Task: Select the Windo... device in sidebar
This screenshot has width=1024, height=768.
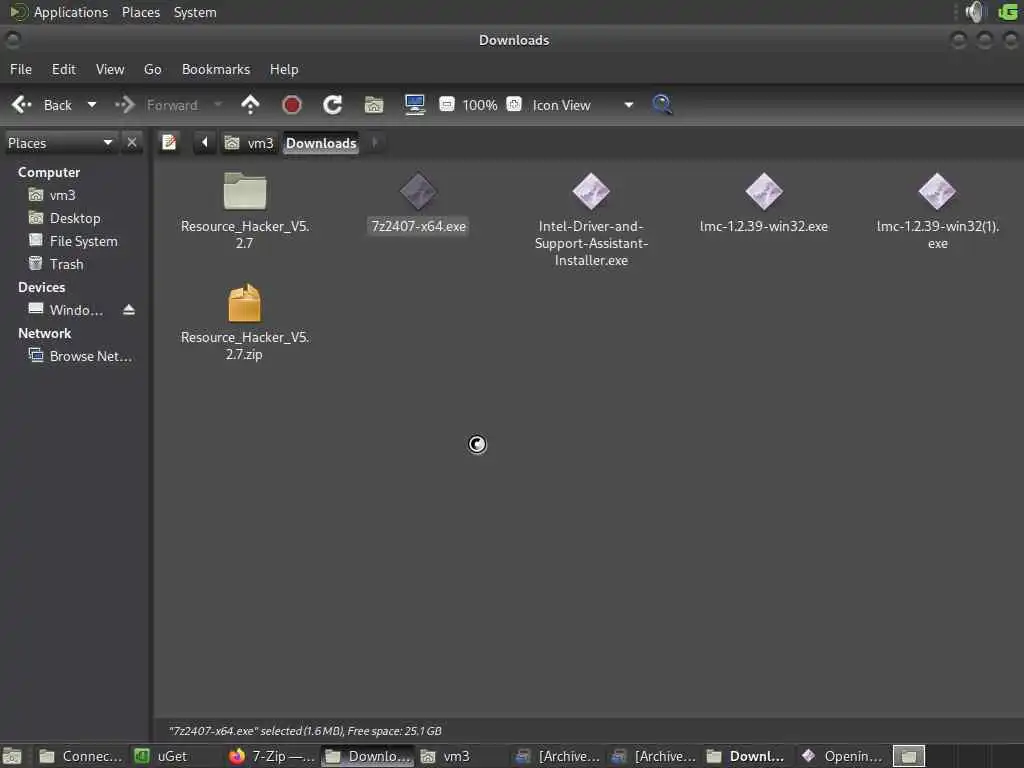Action: point(65,310)
